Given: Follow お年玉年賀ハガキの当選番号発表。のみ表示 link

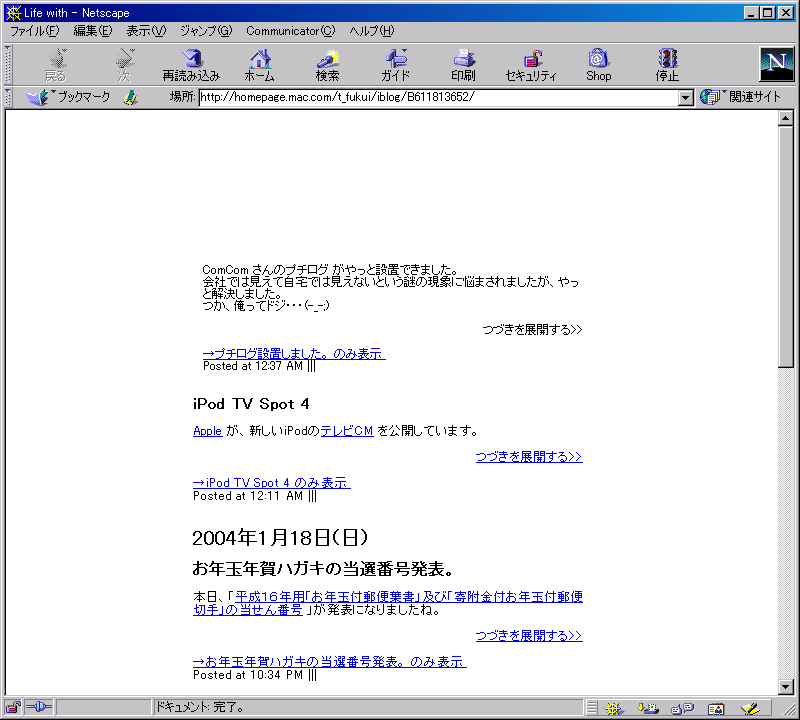Looking at the screenshot, I should (x=330, y=662).
